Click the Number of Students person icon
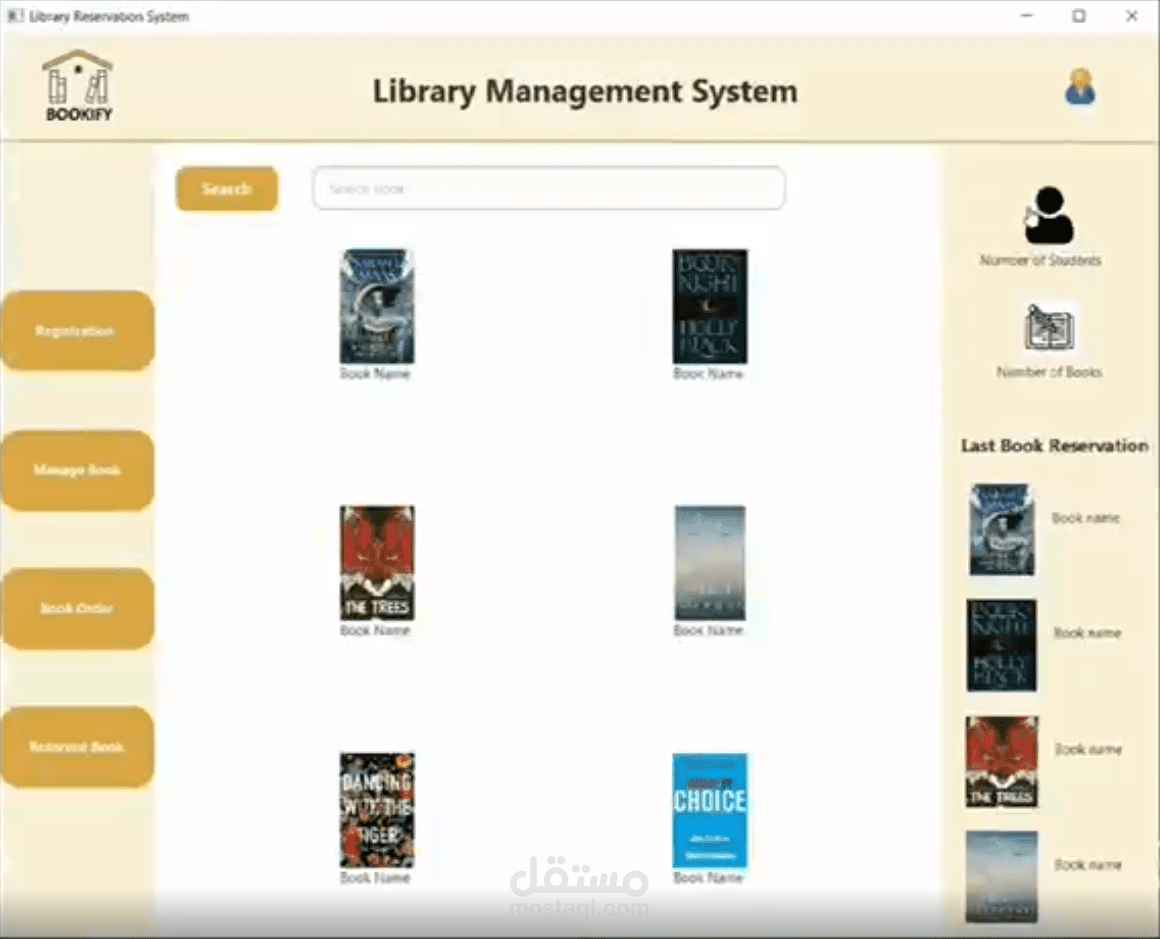Viewport: 1160px width, 939px height. tap(1048, 215)
